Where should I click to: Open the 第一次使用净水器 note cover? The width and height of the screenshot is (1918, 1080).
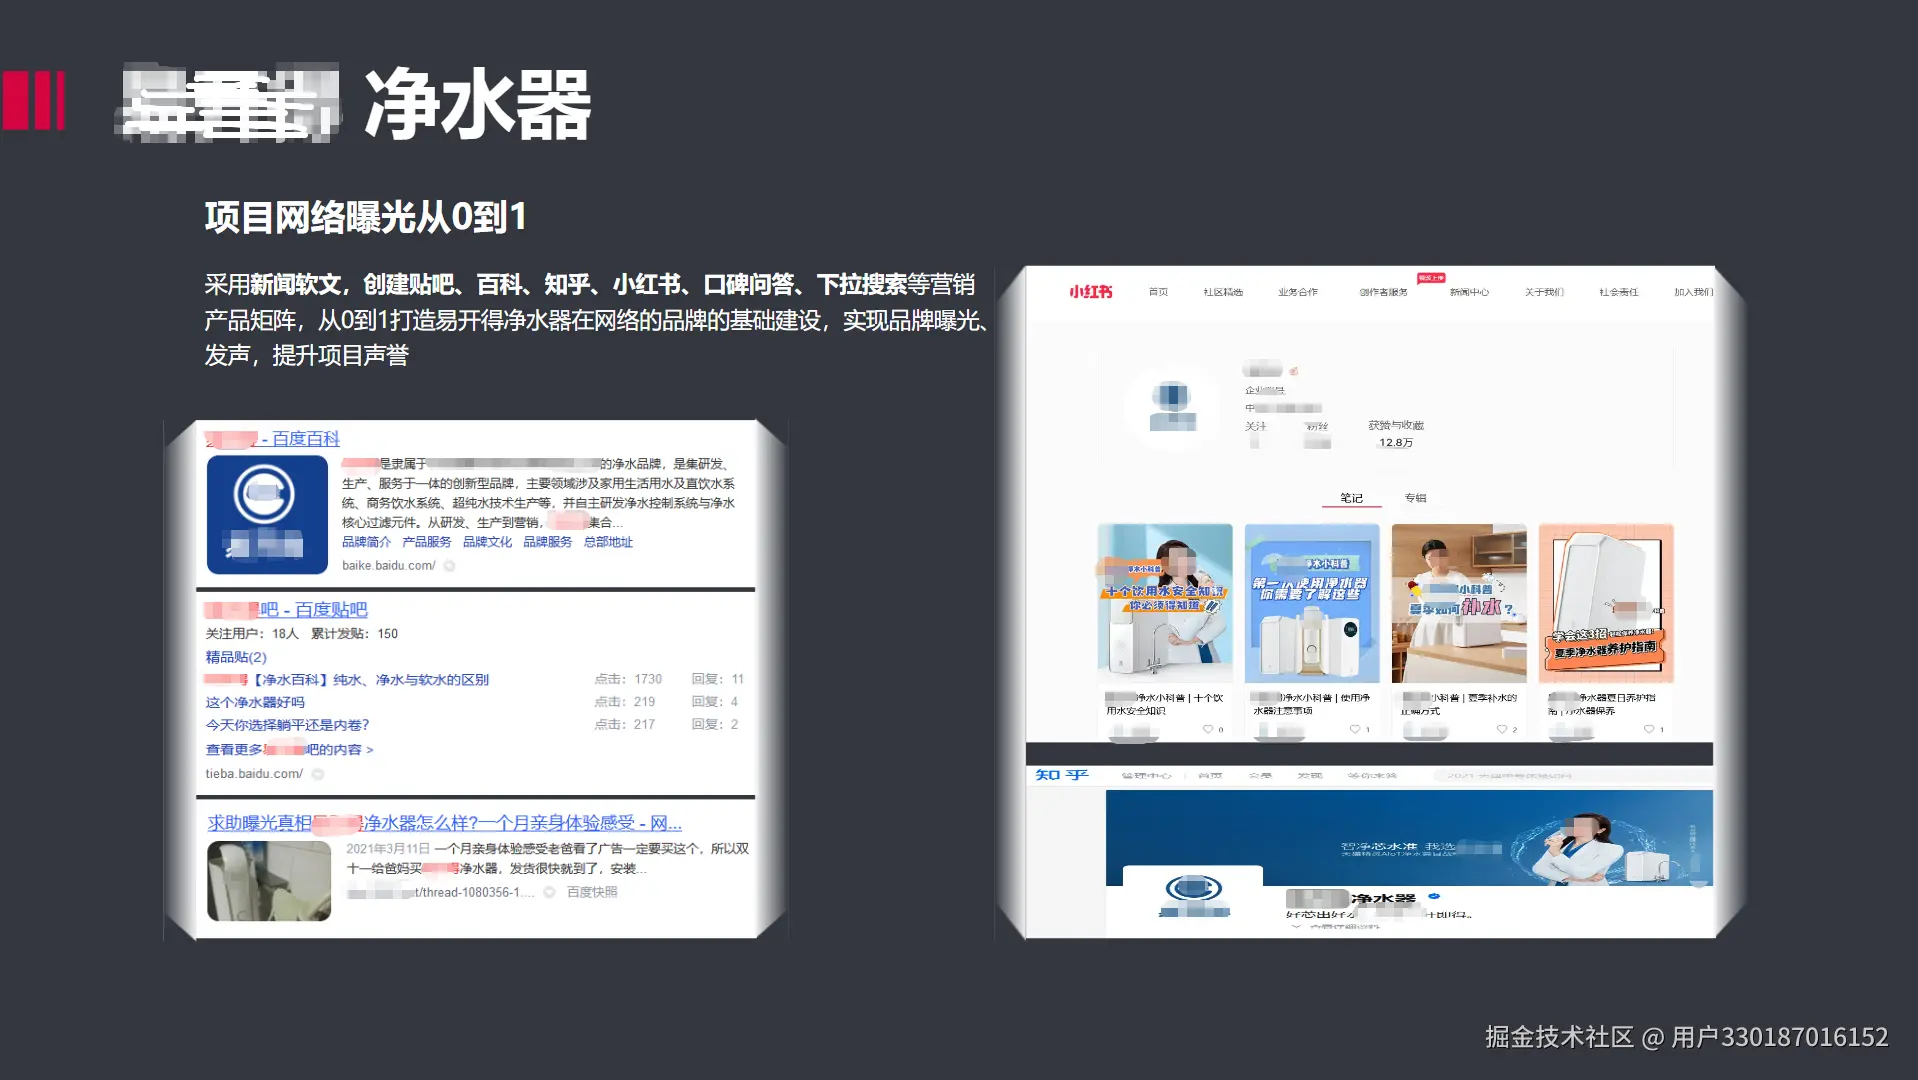coord(1312,604)
